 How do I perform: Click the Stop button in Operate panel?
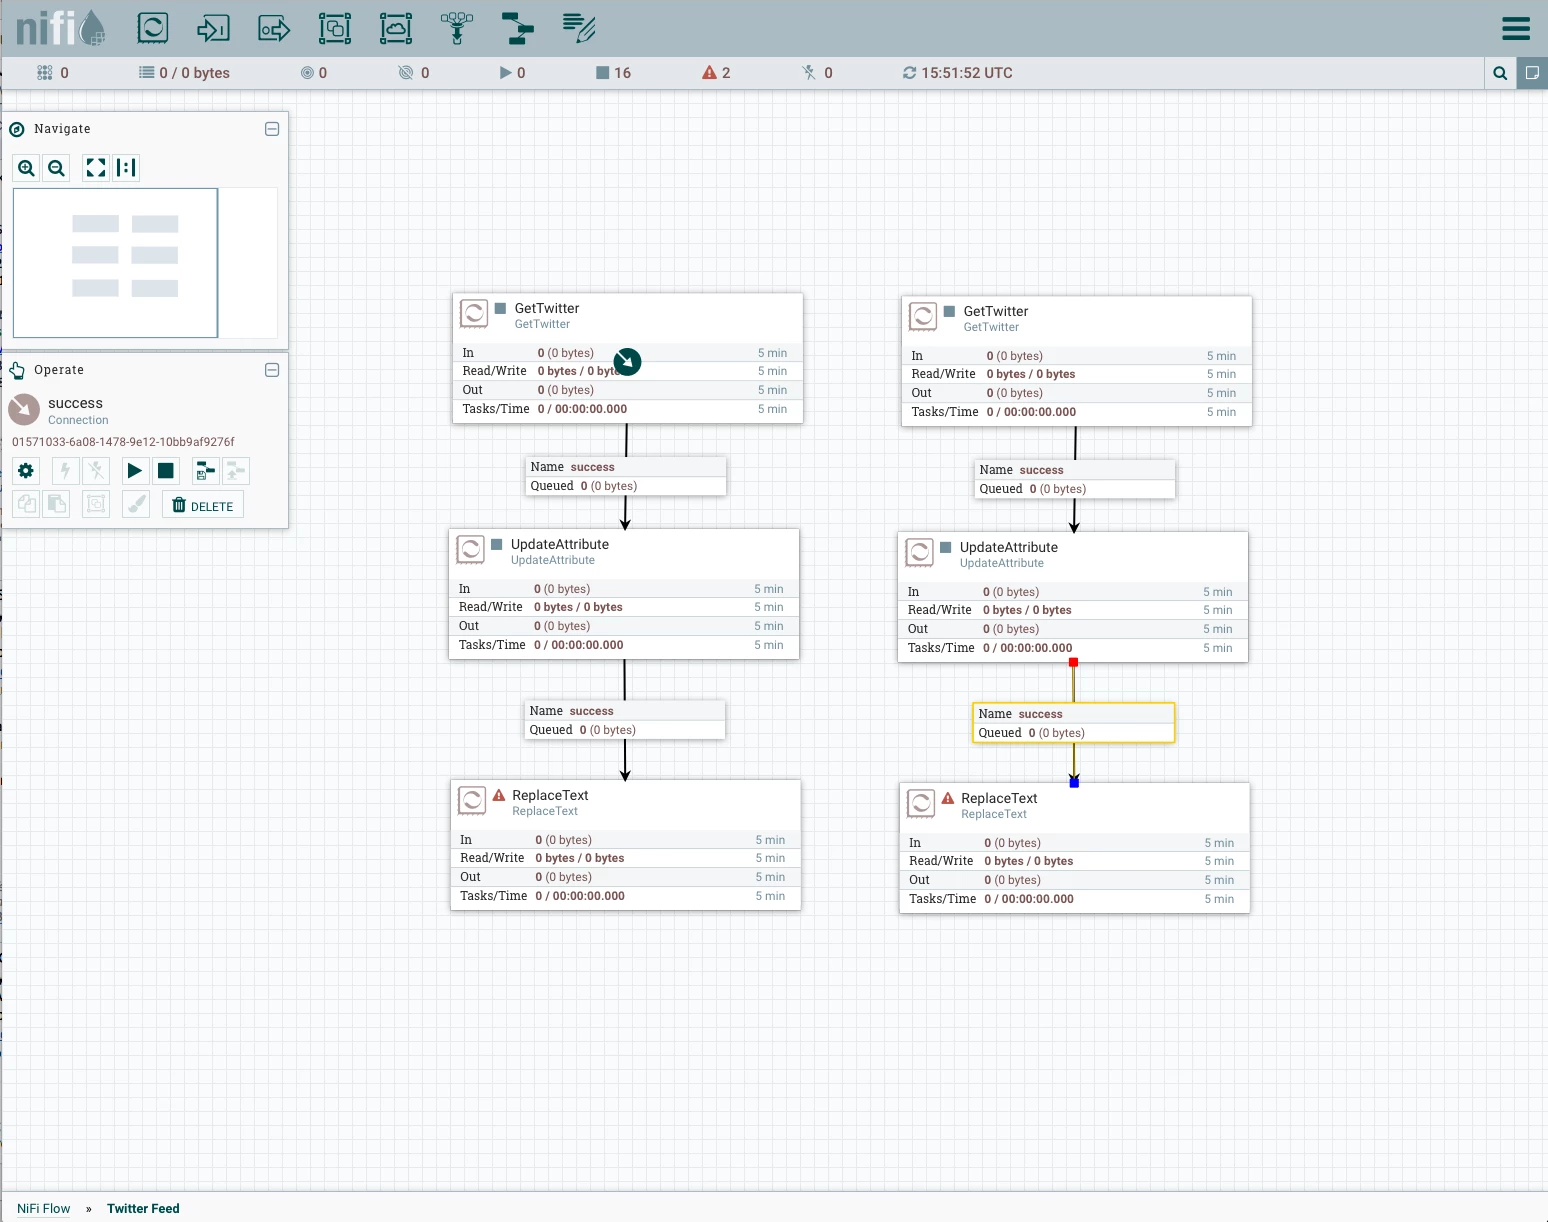(x=166, y=471)
